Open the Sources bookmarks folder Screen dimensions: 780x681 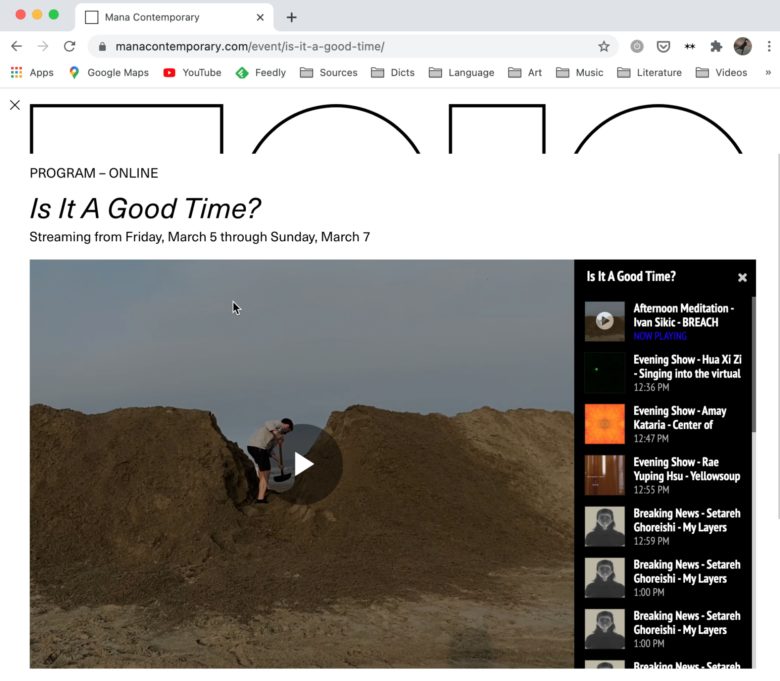pyautogui.click(x=328, y=72)
